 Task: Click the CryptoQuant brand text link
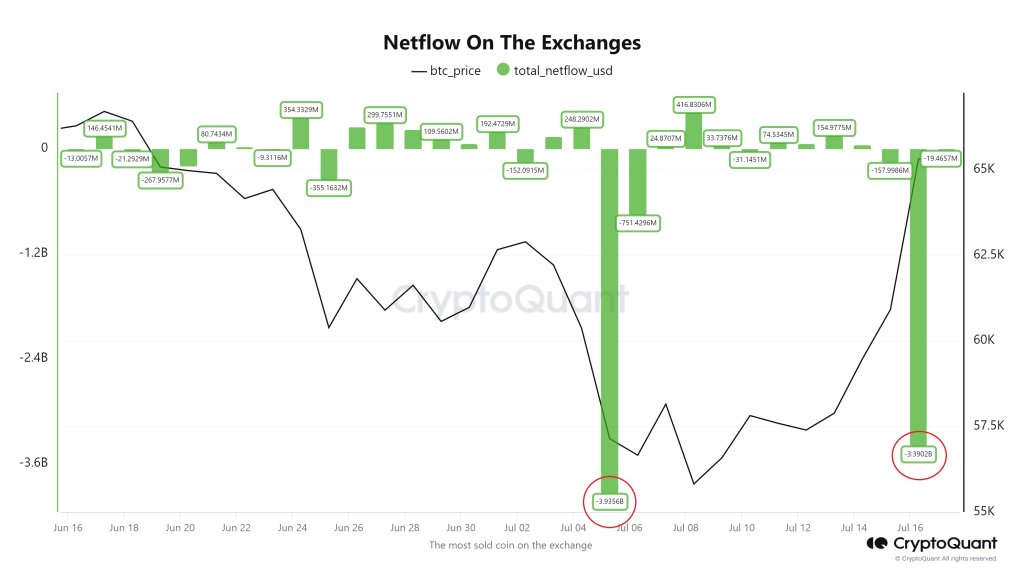point(944,543)
